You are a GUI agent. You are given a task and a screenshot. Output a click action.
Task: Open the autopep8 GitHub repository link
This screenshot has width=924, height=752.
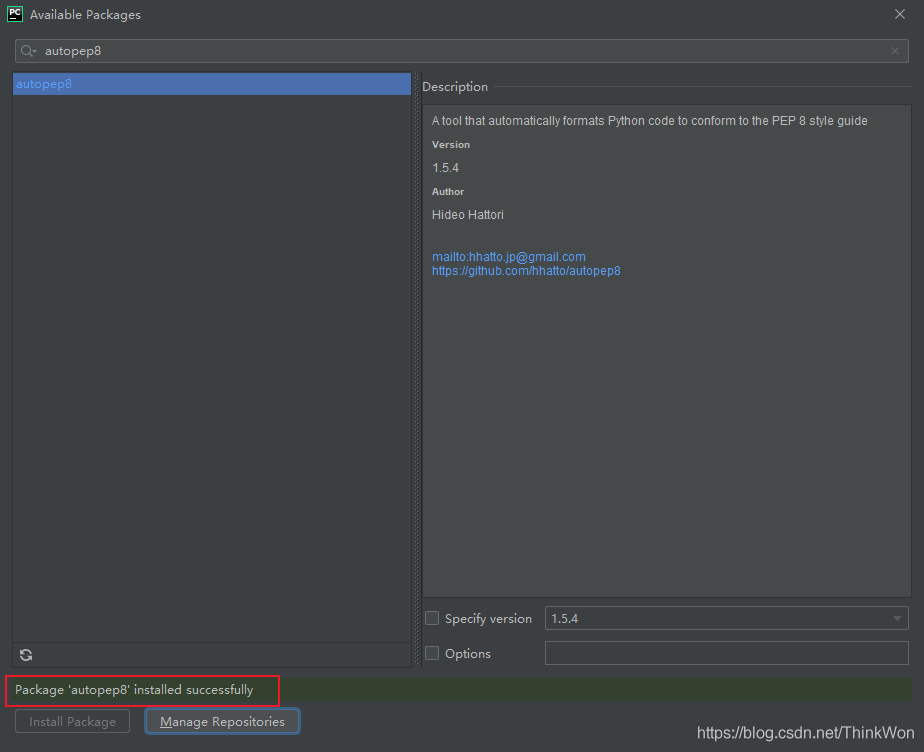click(x=526, y=271)
